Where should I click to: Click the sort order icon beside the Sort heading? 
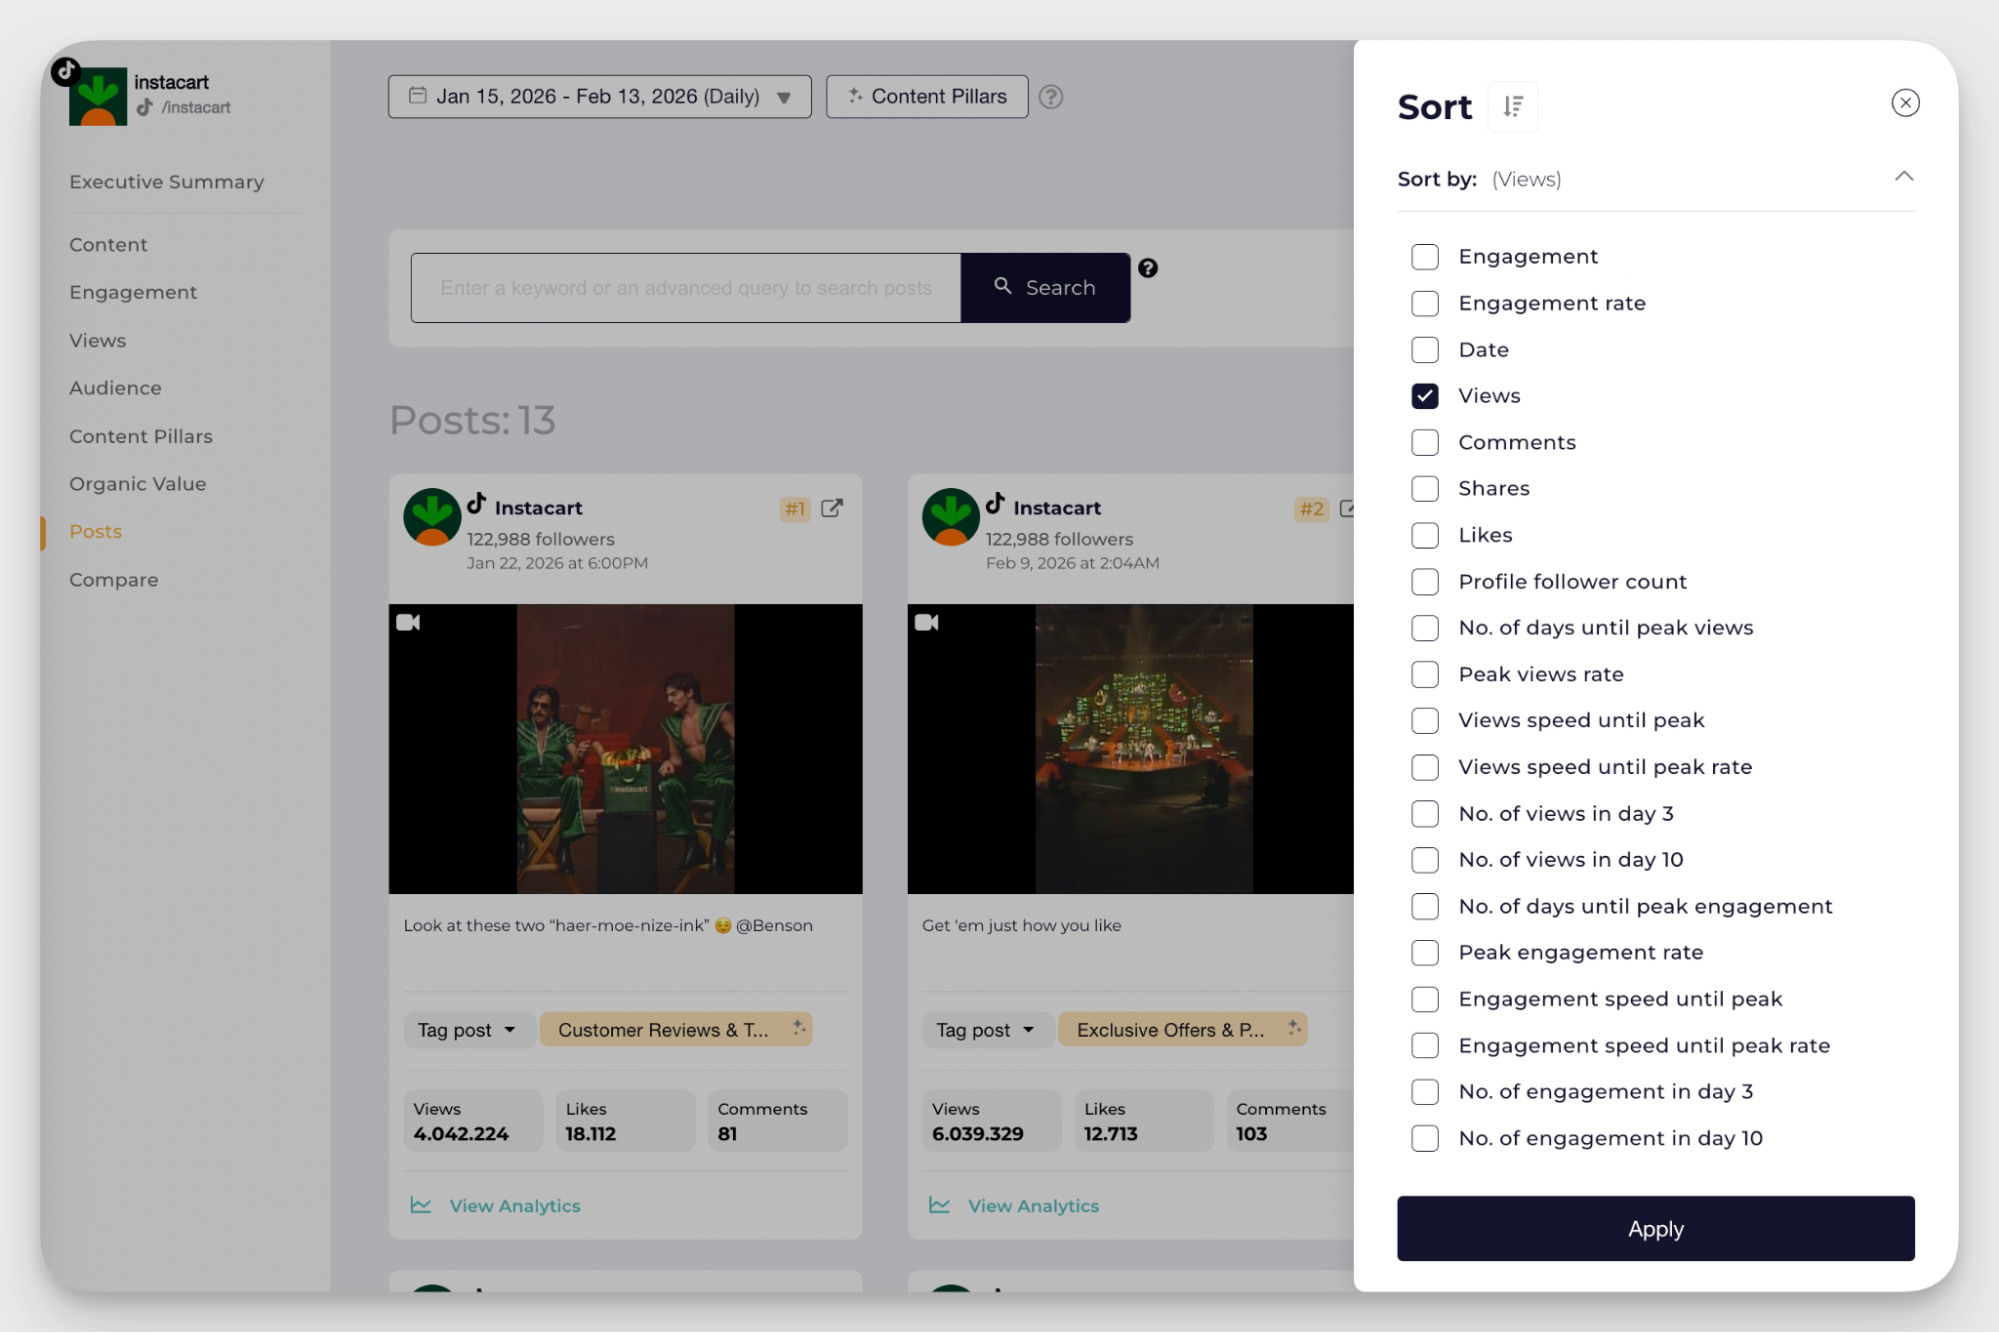point(1512,106)
